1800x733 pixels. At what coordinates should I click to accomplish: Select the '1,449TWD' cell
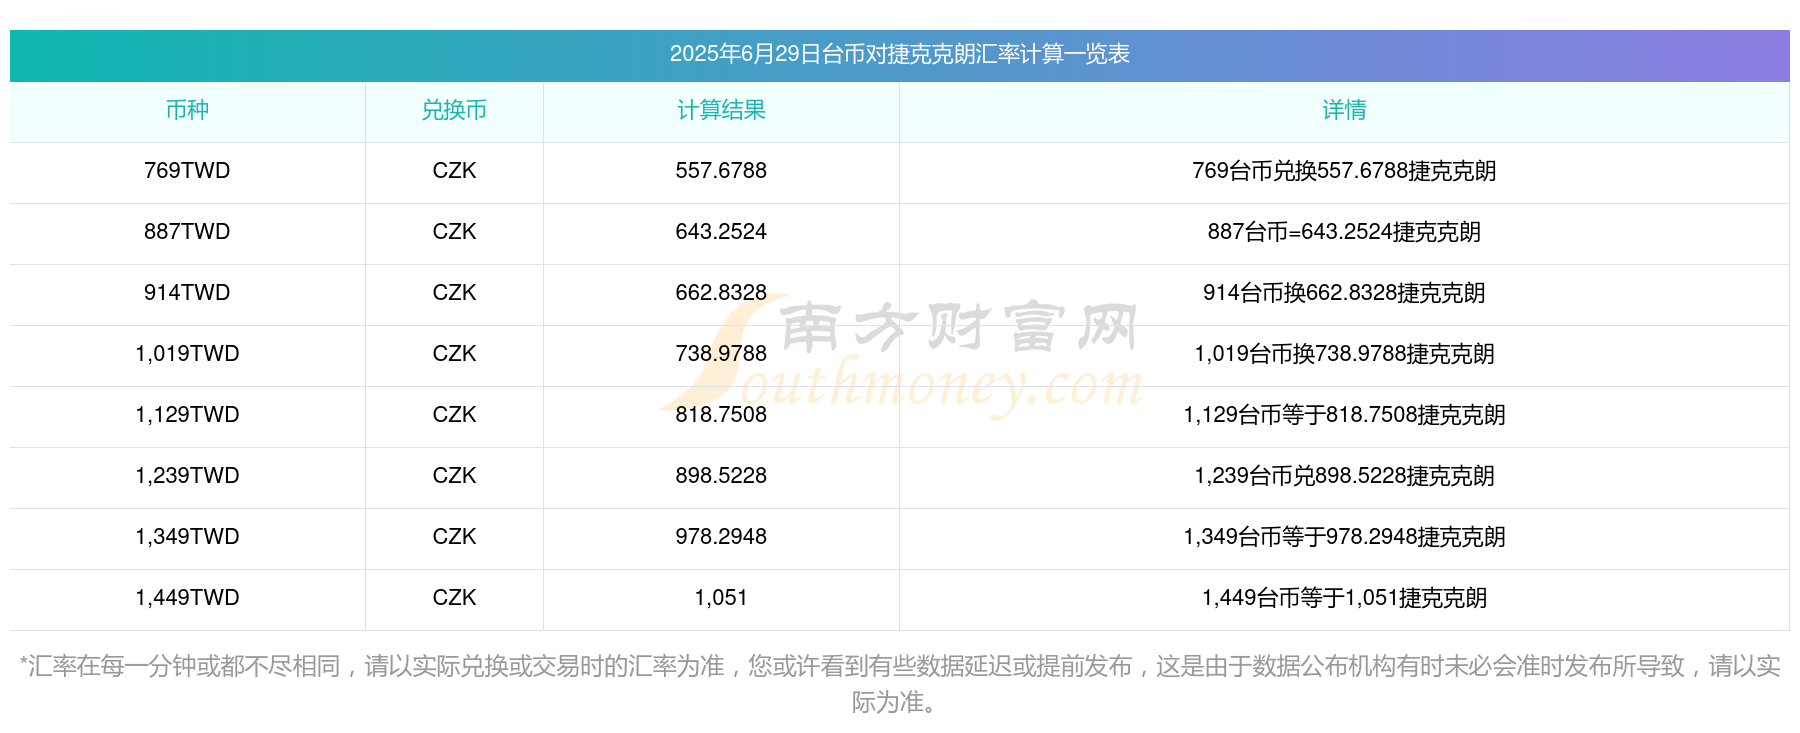[187, 598]
